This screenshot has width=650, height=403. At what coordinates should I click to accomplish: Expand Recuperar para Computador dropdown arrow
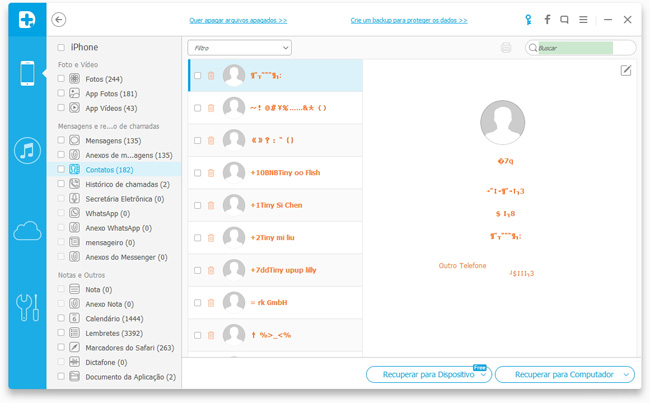pyautogui.click(x=626, y=375)
